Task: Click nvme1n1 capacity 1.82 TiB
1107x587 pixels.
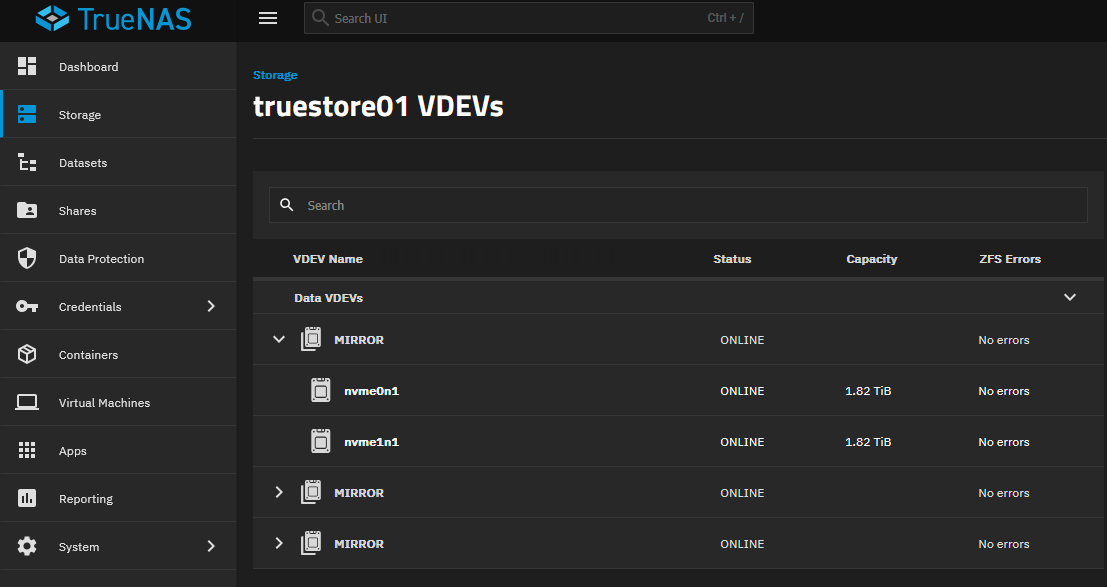Action: pyautogui.click(x=868, y=442)
